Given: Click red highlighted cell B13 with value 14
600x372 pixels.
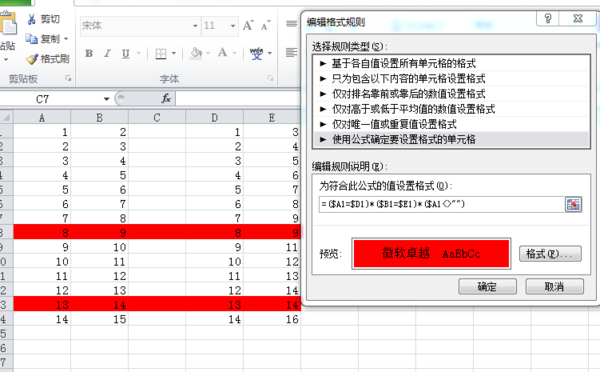Looking at the screenshot, I should coord(99,304).
